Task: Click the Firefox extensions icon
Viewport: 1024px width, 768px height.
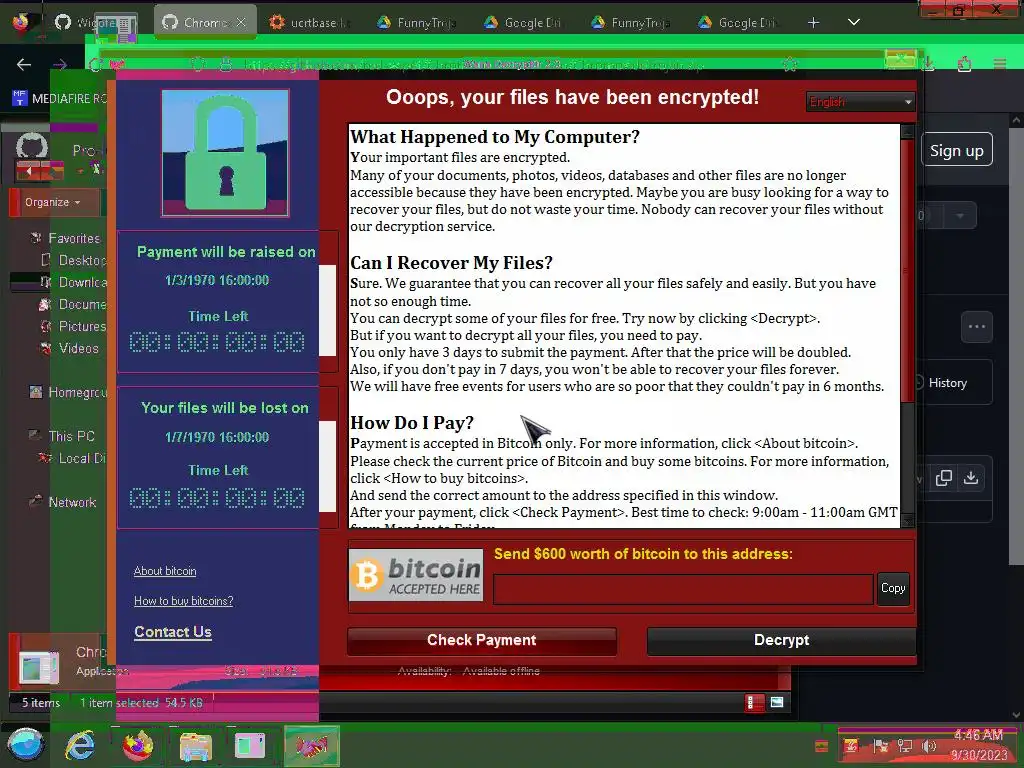Action: [x=965, y=63]
